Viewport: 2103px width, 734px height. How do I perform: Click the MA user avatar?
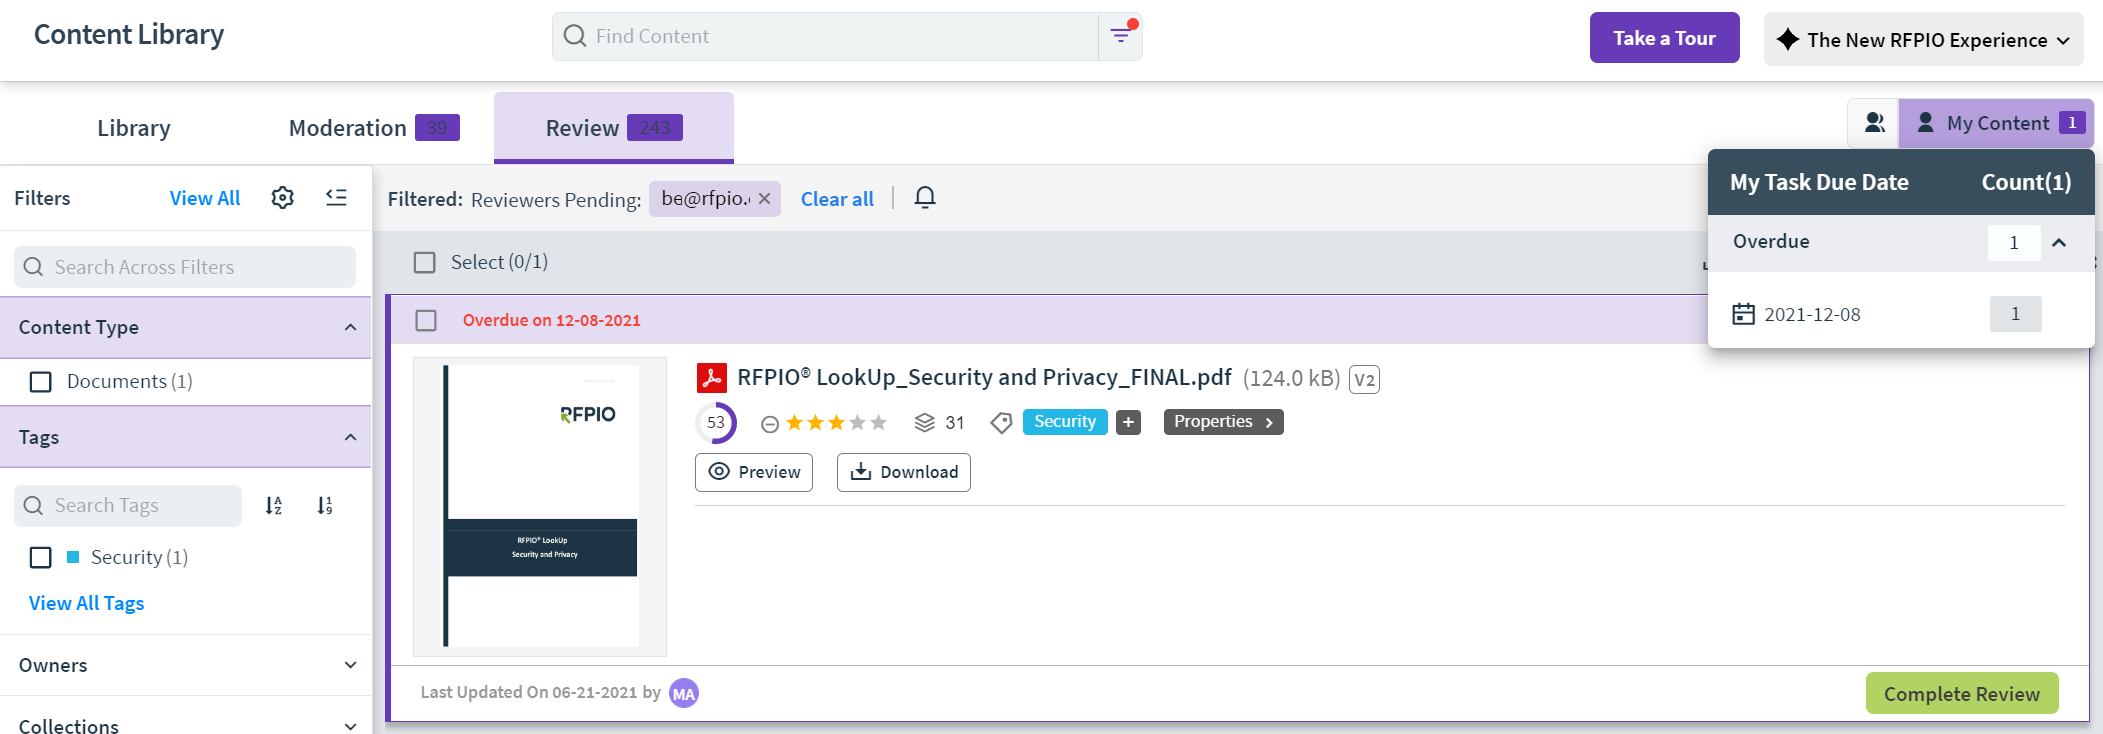[684, 694]
